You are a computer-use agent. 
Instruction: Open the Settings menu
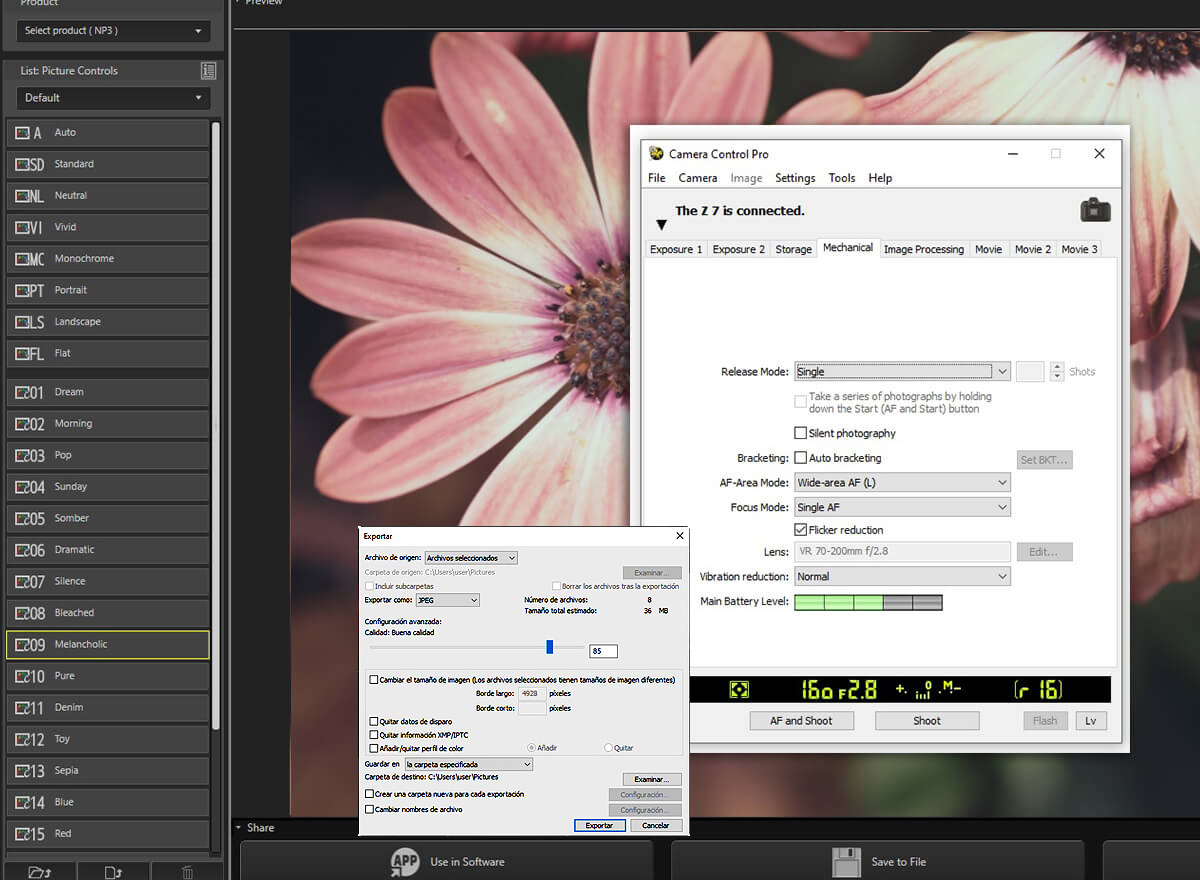(x=795, y=178)
